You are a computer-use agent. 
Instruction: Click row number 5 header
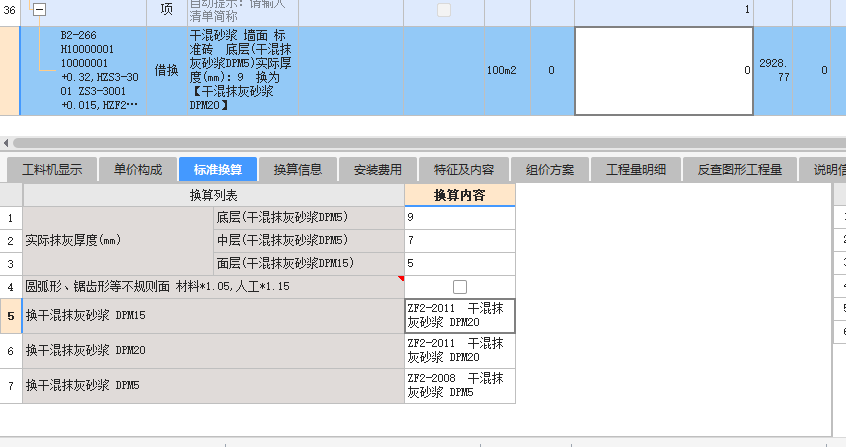coord(11,316)
